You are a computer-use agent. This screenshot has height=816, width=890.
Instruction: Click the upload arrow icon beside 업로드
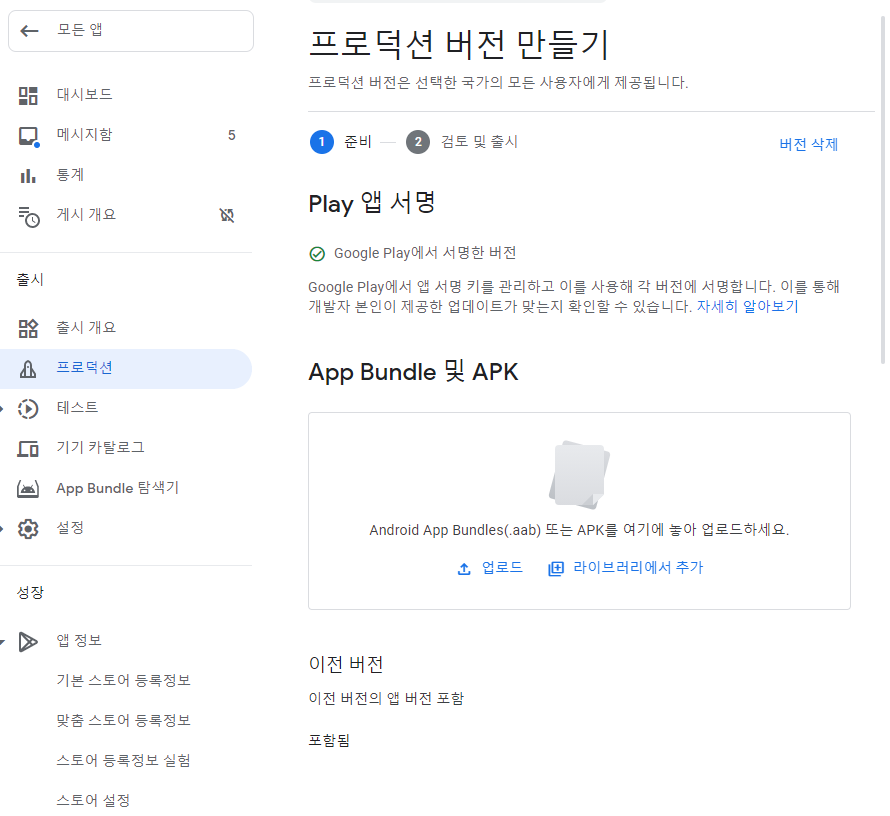(x=464, y=569)
